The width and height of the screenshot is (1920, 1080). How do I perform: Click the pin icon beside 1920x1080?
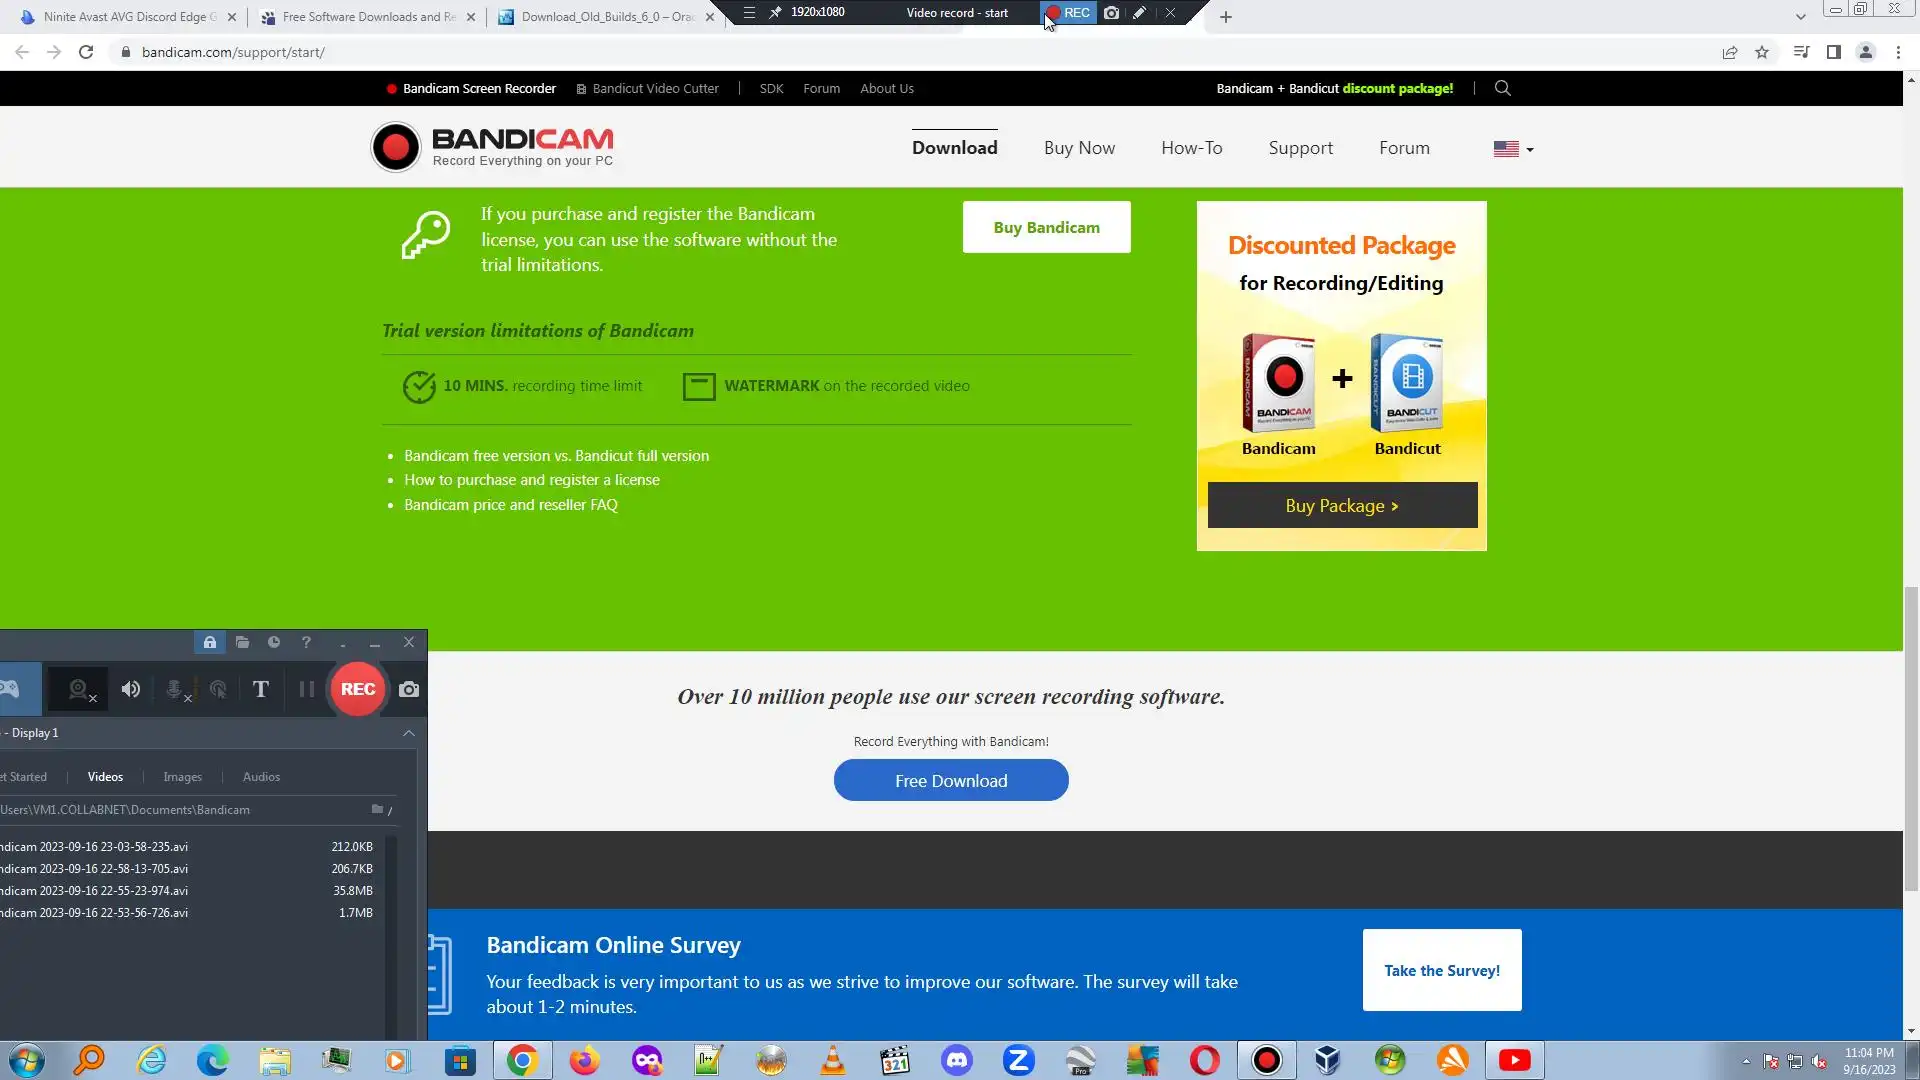(x=775, y=13)
